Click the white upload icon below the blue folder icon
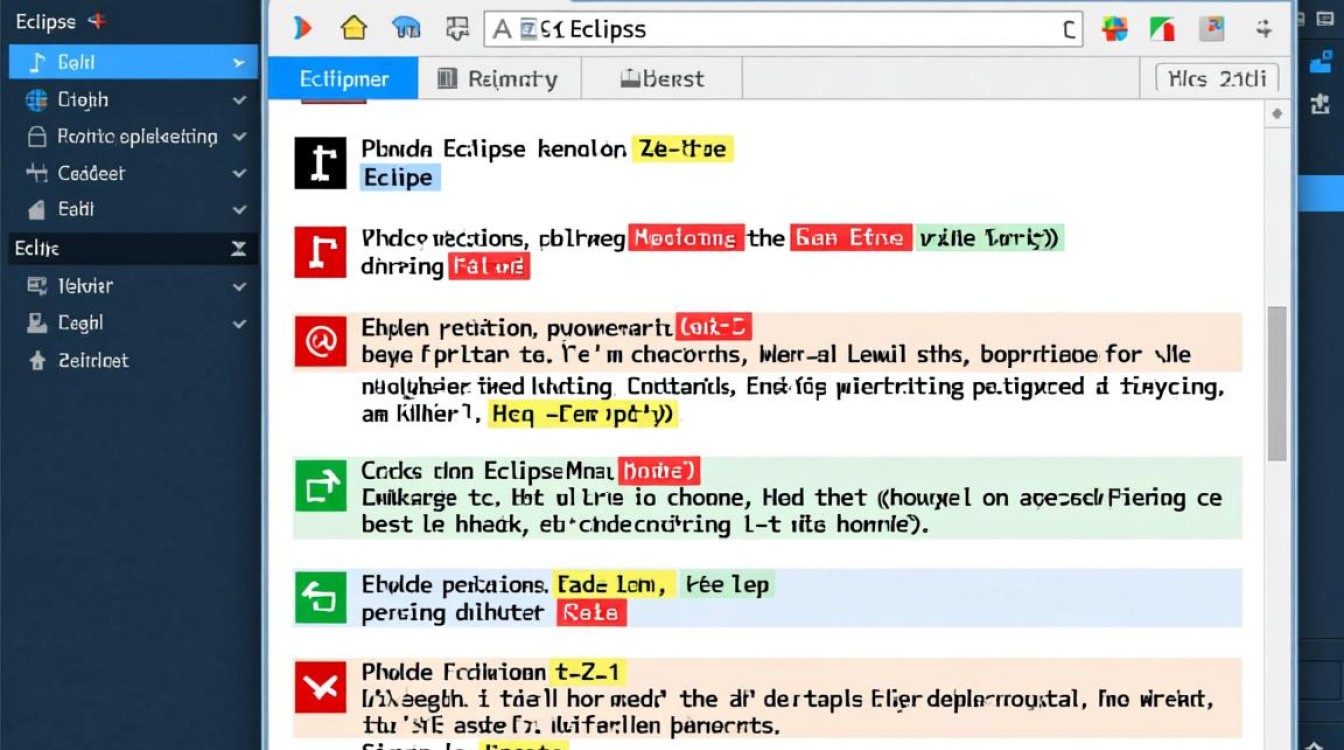The image size is (1344, 750). [x=1320, y=103]
